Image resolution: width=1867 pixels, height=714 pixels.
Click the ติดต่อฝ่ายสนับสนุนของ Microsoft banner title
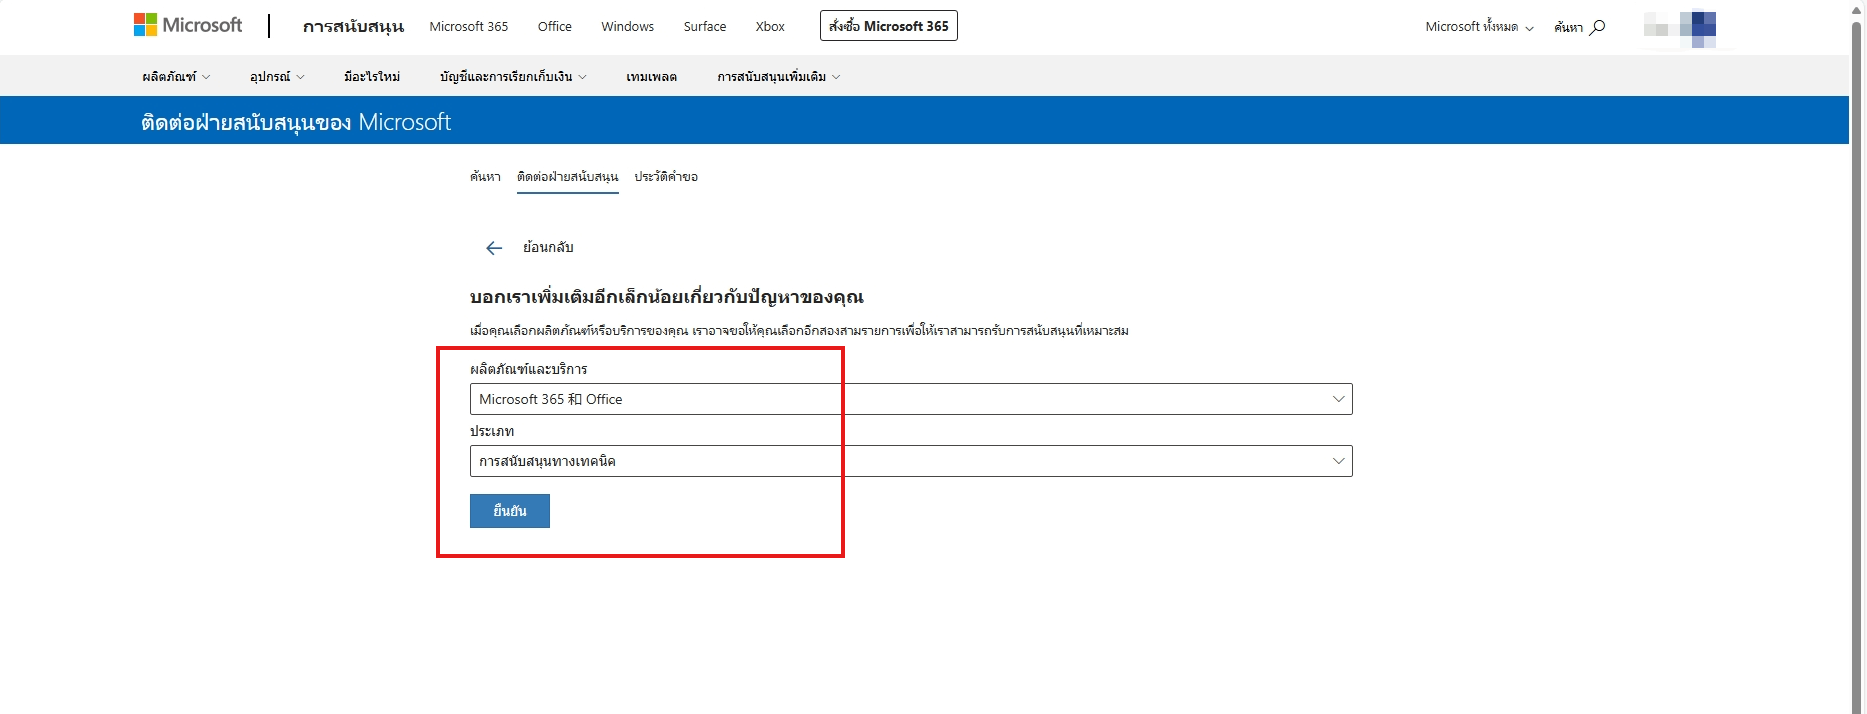tap(296, 122)
